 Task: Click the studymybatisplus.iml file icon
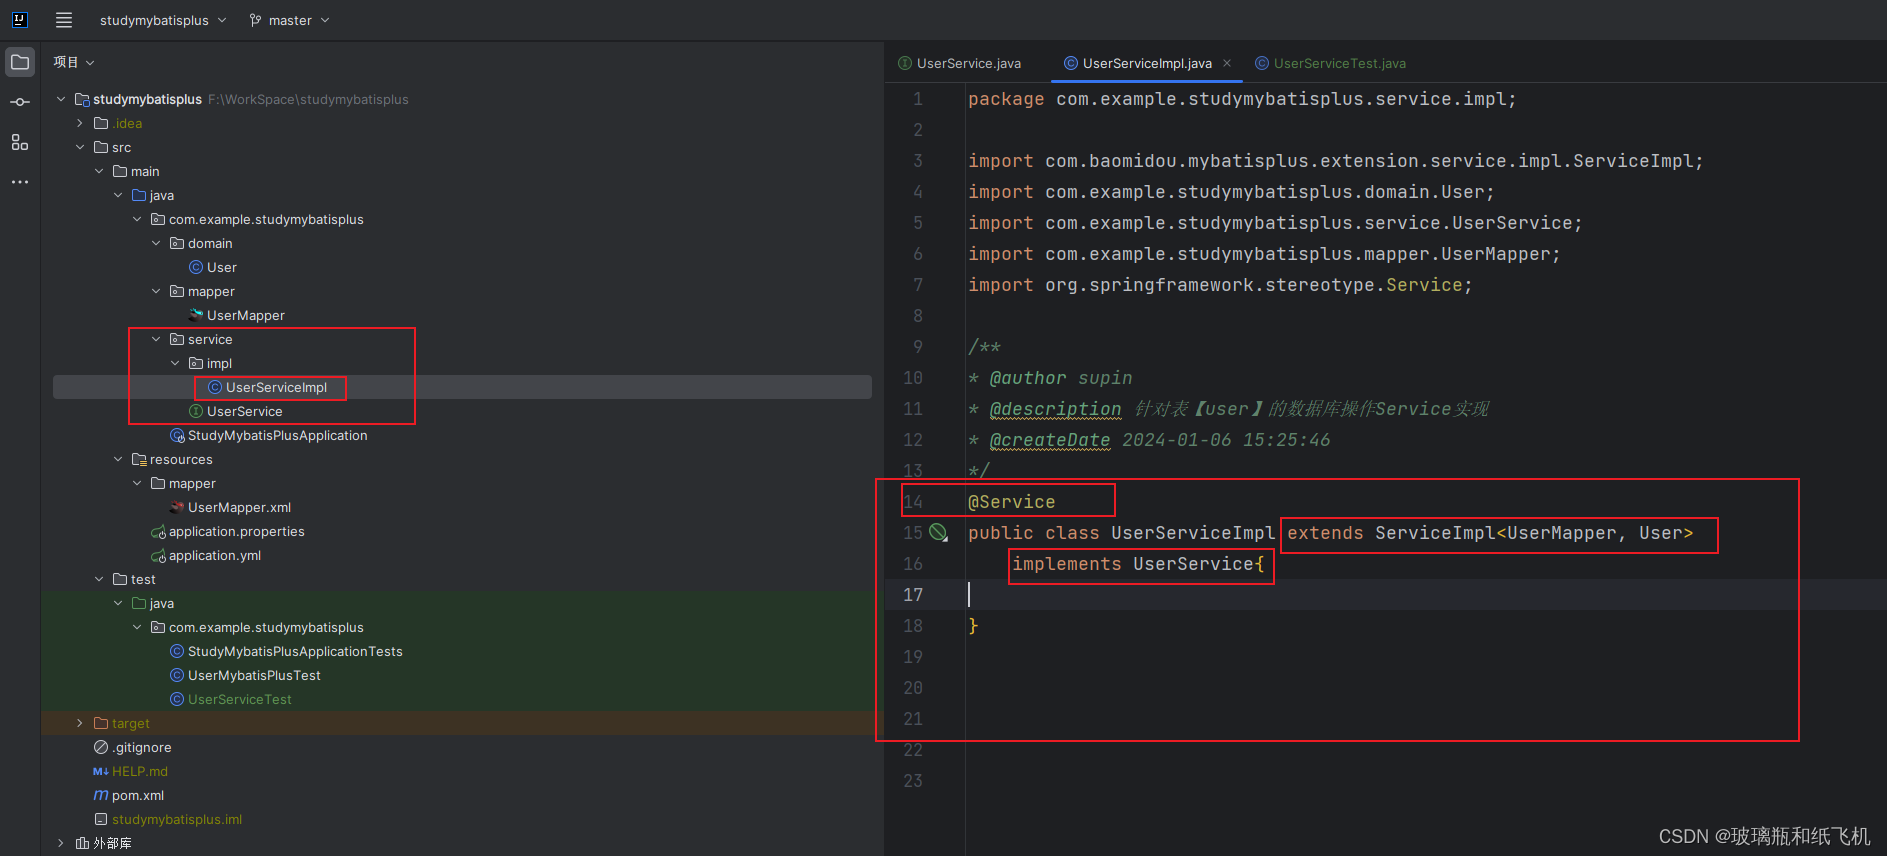pos(101,819)
